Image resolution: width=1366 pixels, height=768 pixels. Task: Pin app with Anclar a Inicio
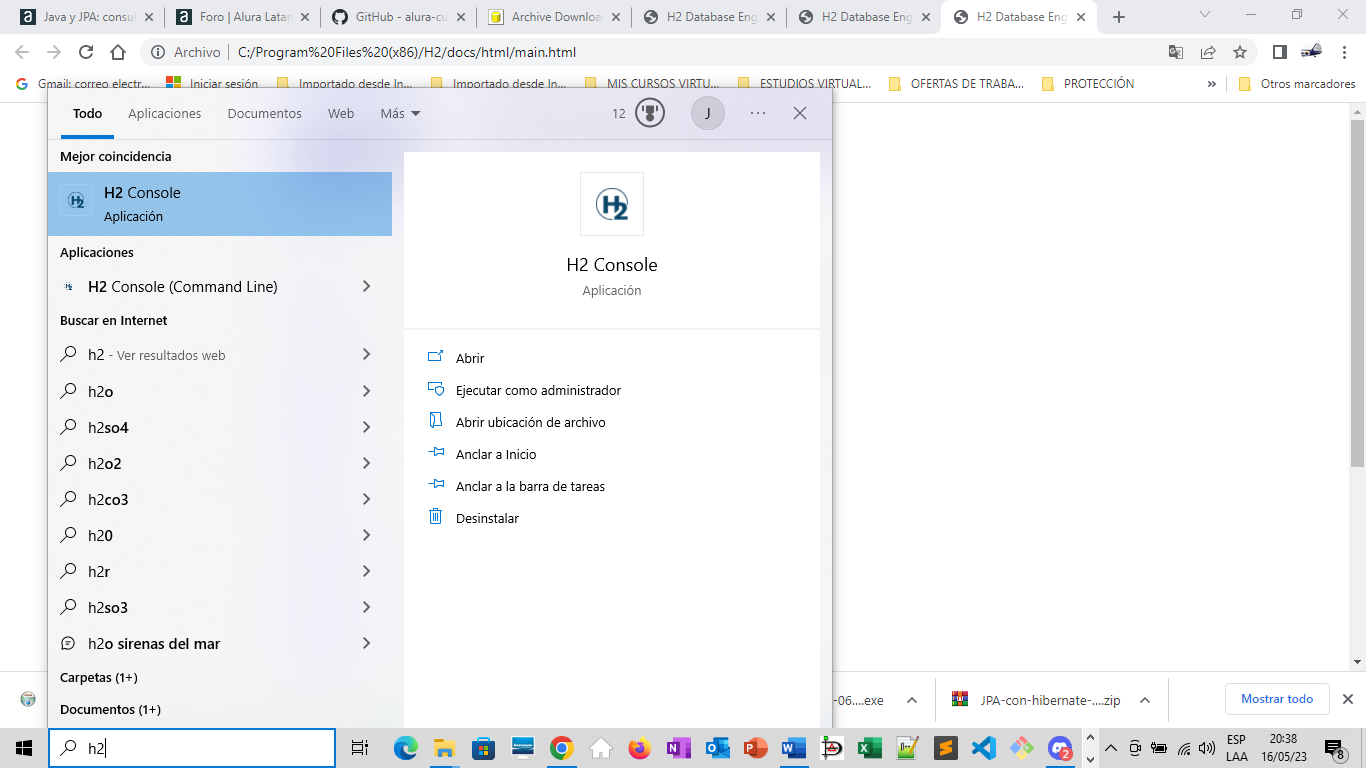tap(496, 454)
